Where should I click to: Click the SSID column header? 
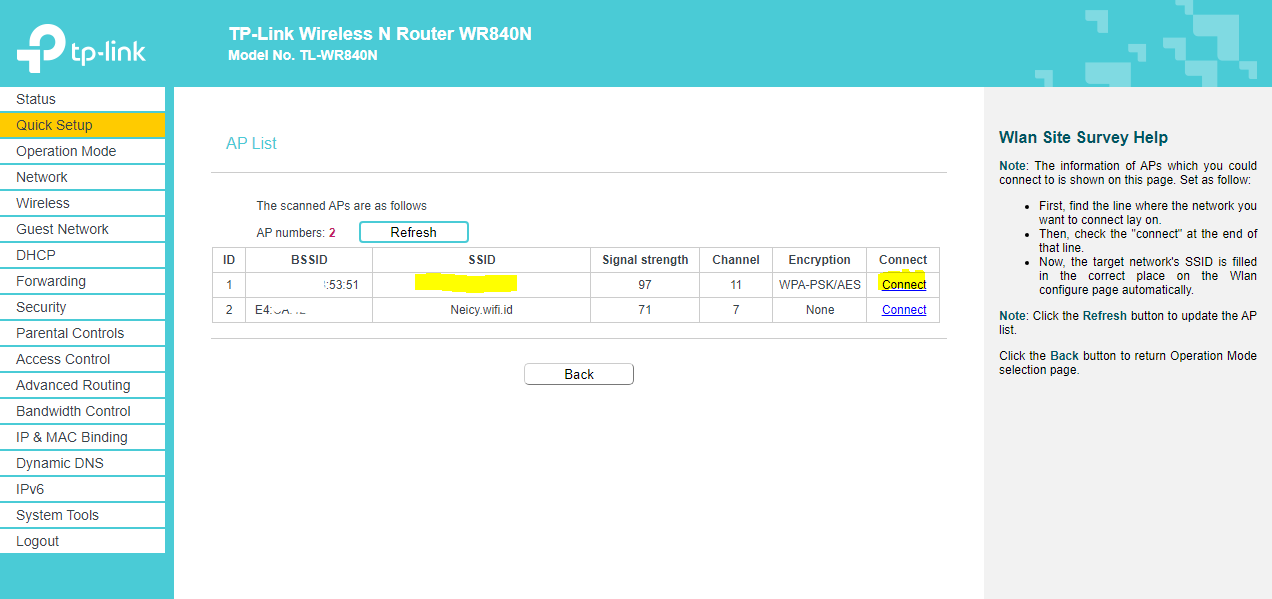(482, 260)
